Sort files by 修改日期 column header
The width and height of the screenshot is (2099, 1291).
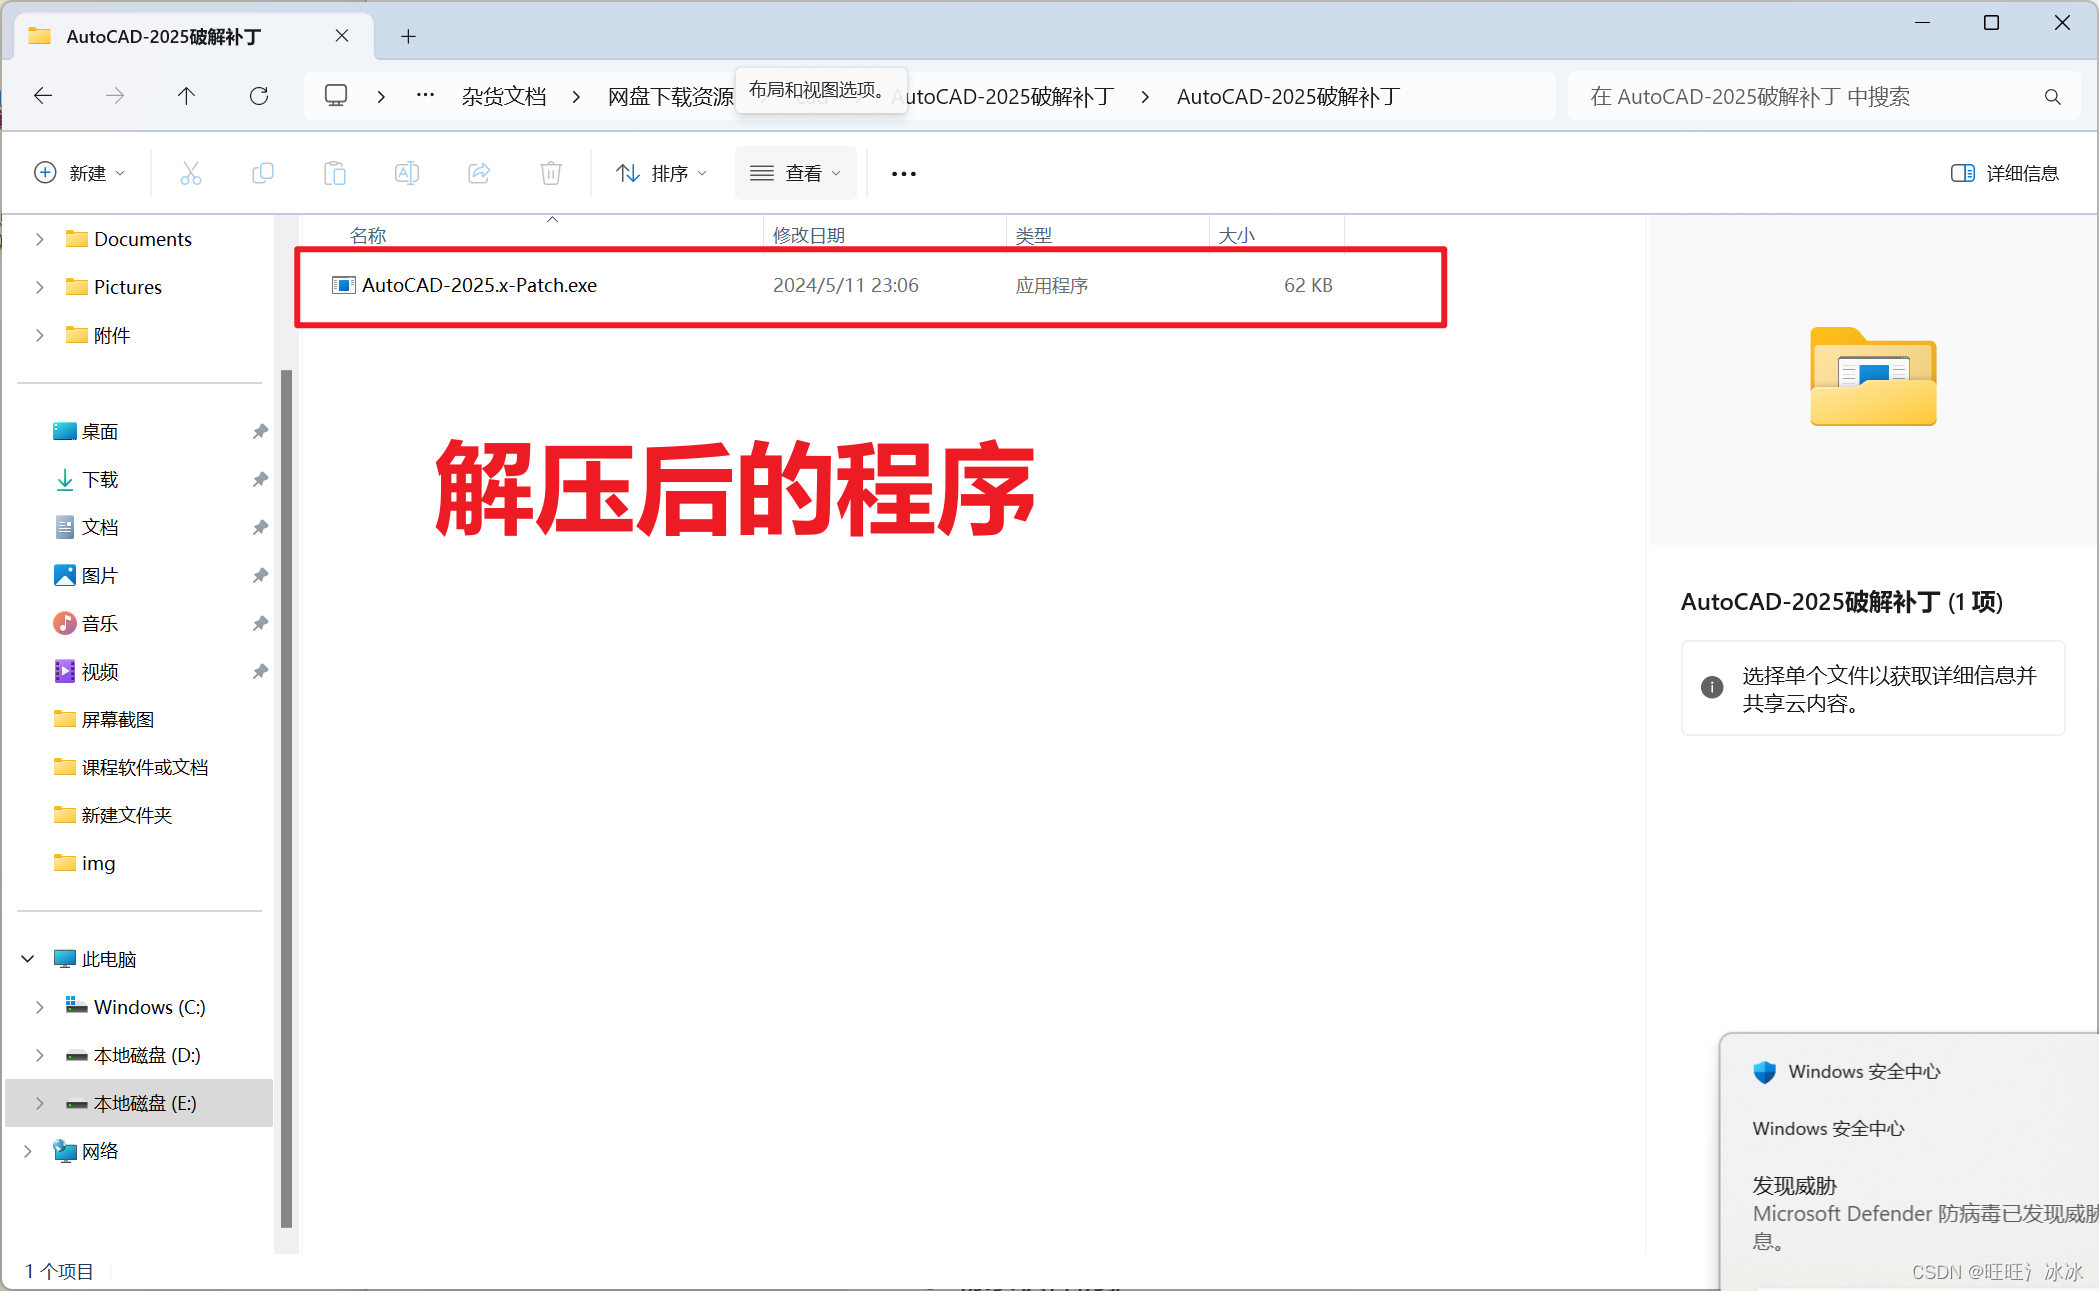click(x=808, y=235)
